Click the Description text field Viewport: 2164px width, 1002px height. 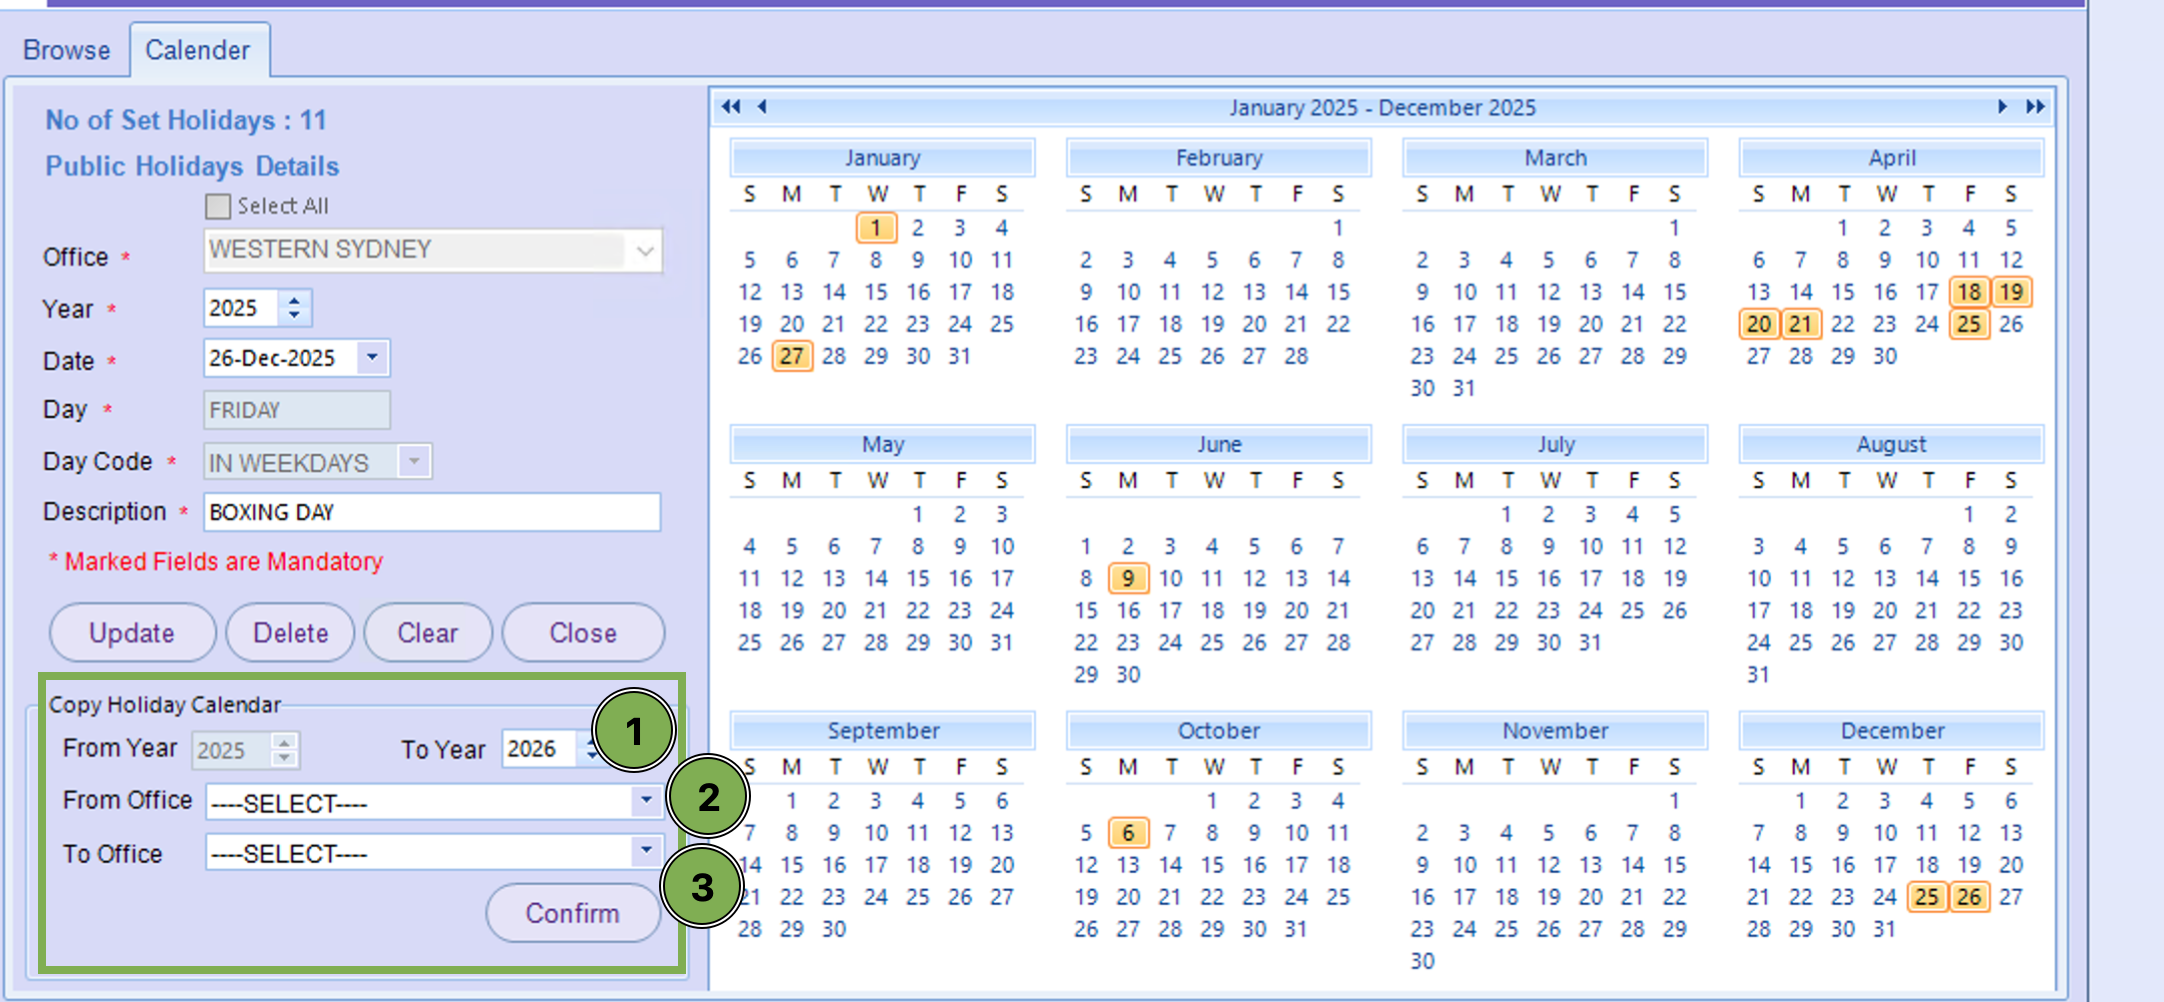pyautogui.click(x=432, y=512)
